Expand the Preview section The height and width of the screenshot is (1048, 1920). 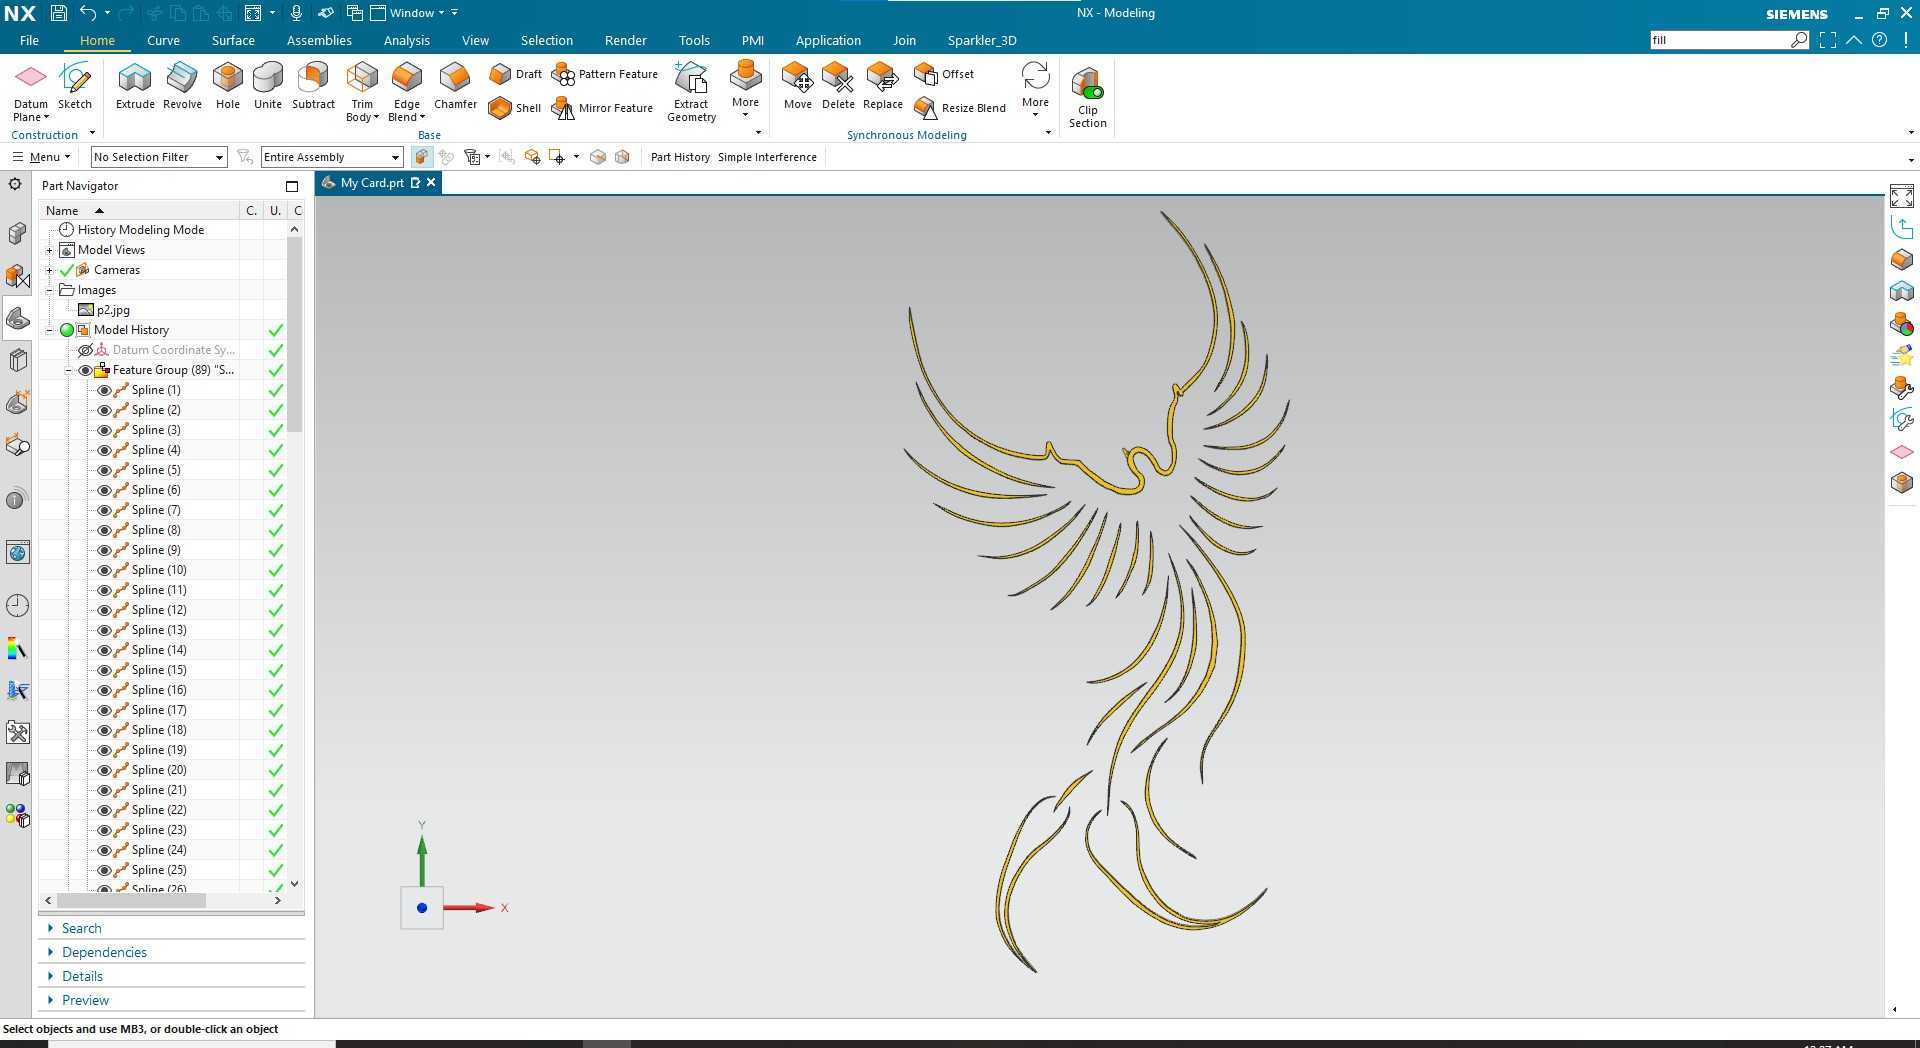coord(85,1000)
